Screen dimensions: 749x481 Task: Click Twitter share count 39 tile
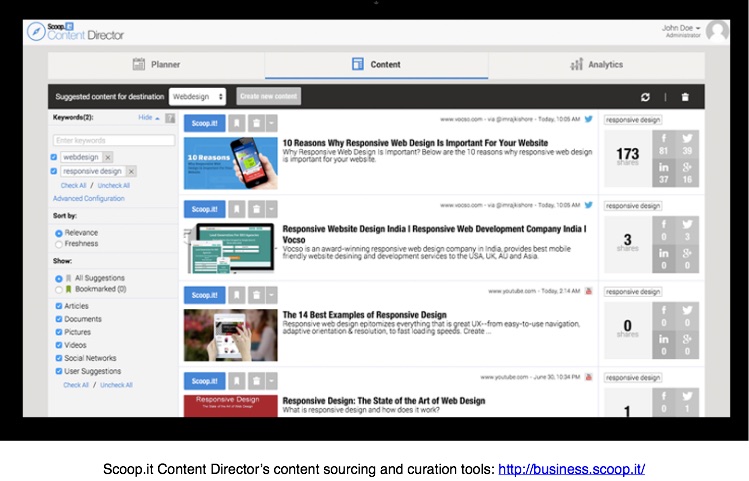pyautogui.click(x=687, y=144)
